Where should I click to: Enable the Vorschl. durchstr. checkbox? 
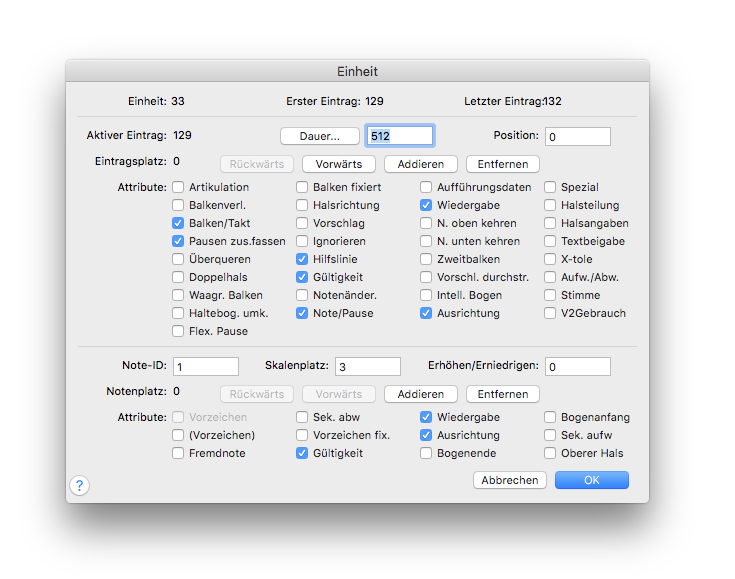pyautogui.click(x=426, y=277)
